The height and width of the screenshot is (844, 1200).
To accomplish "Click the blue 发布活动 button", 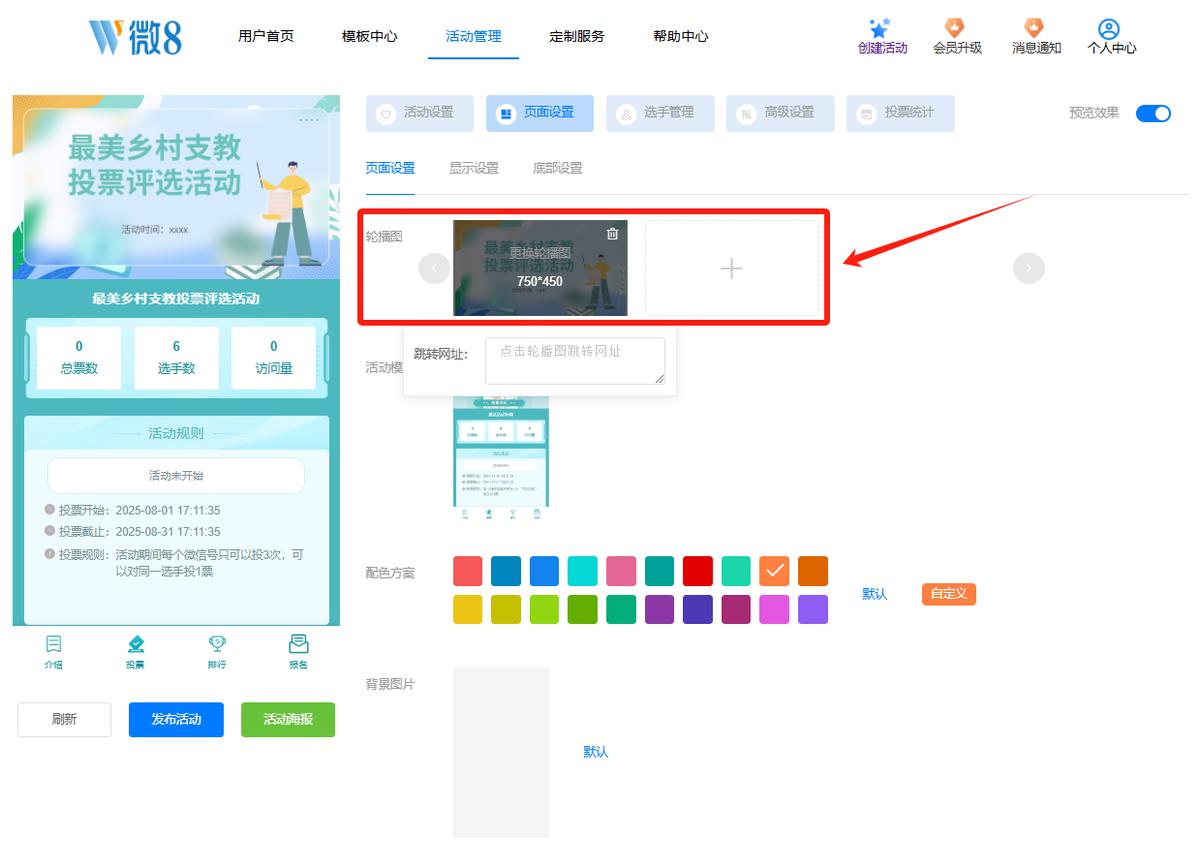I will 176,719.
